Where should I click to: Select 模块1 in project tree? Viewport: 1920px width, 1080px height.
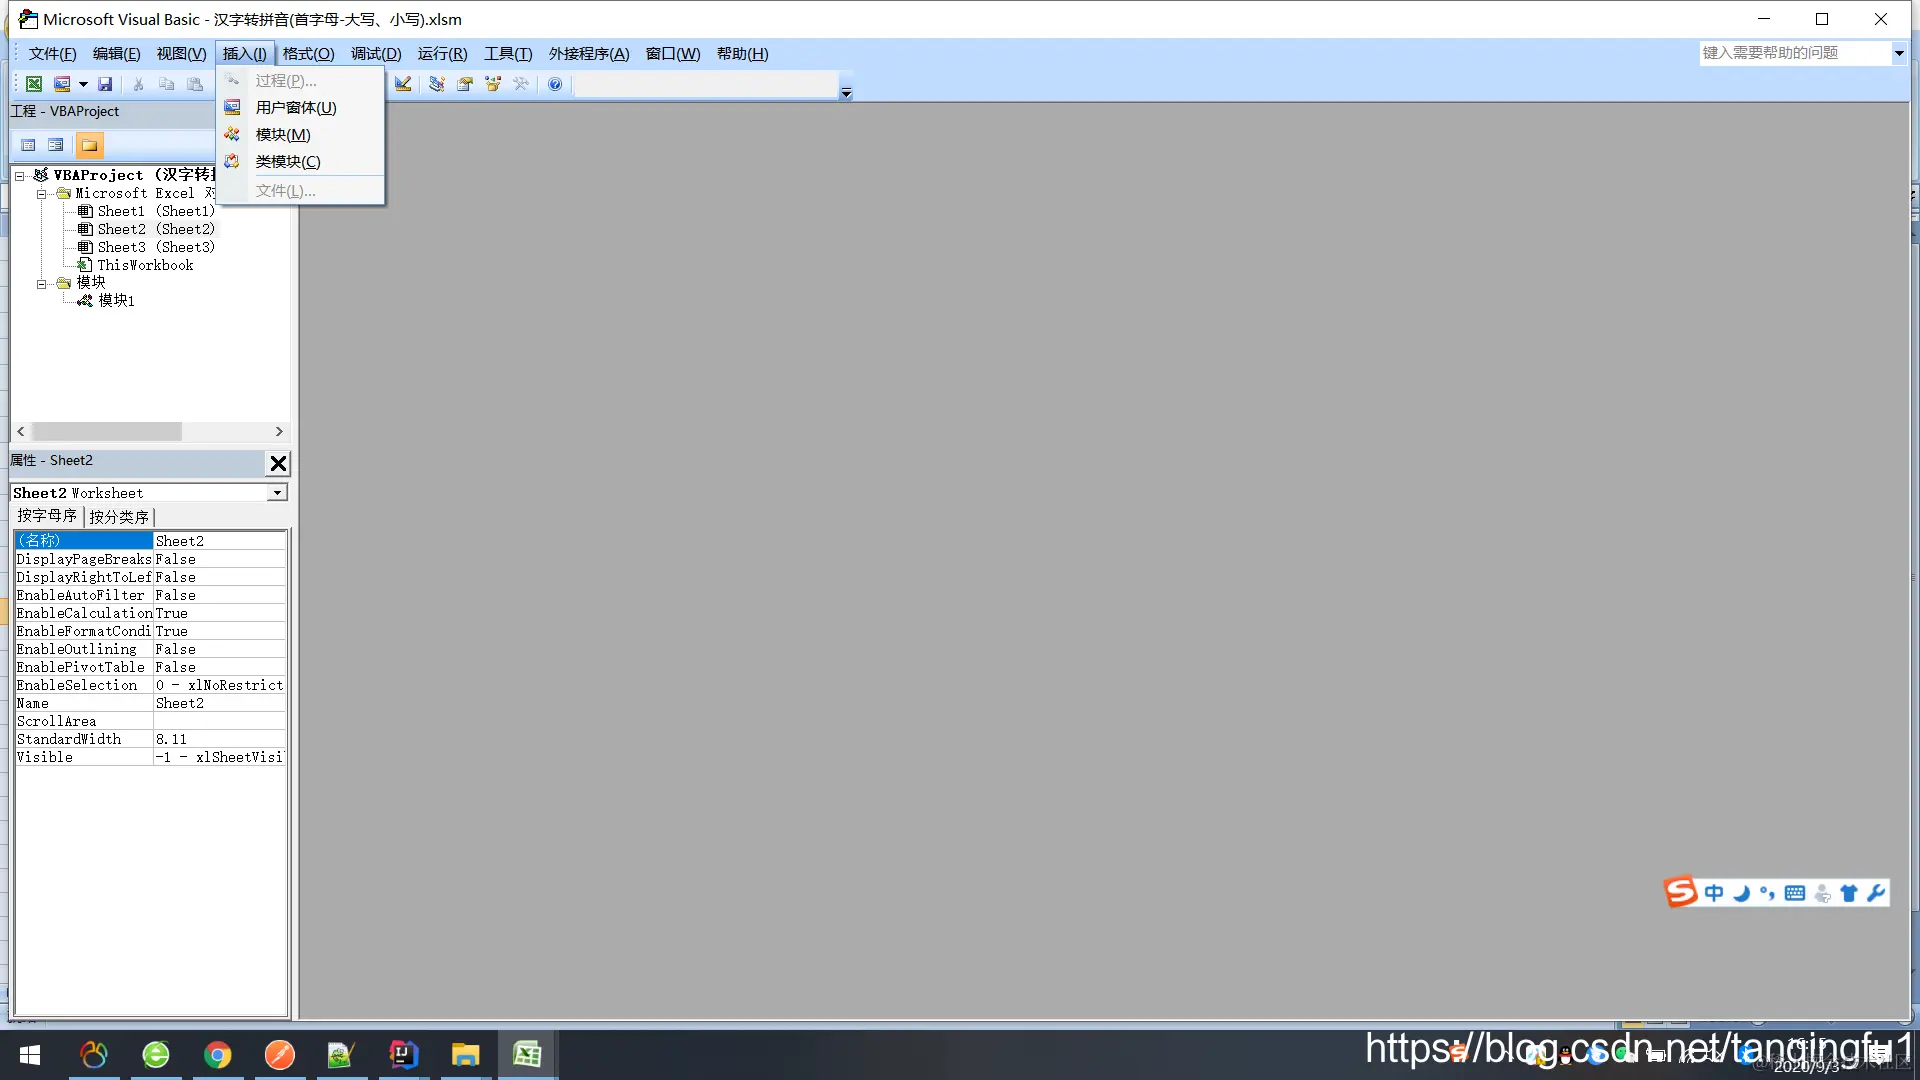(x=116, y=300)
